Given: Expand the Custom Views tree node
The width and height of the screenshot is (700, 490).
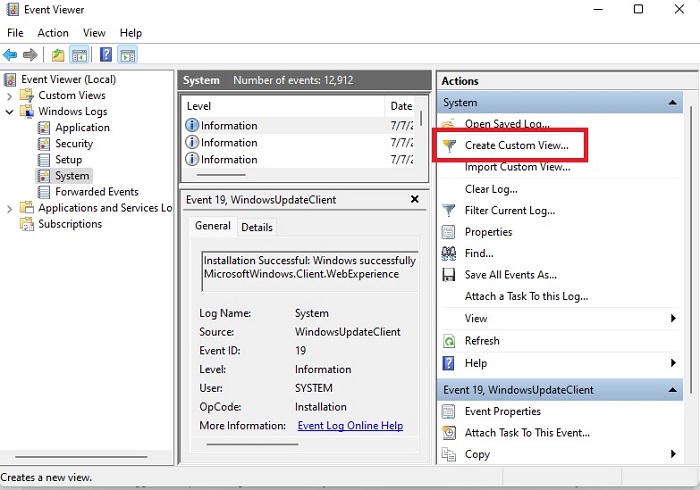Looking at the screenshot, I should (9, 96).
